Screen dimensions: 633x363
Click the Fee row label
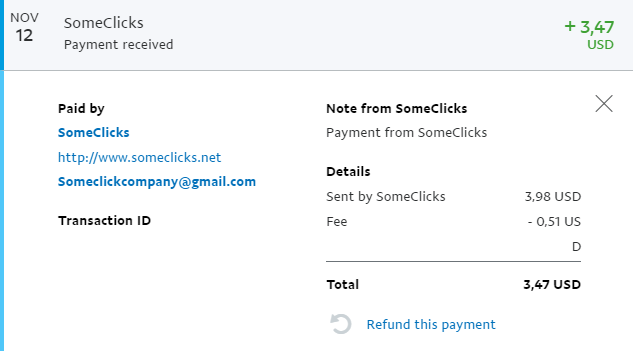point(337,222)
